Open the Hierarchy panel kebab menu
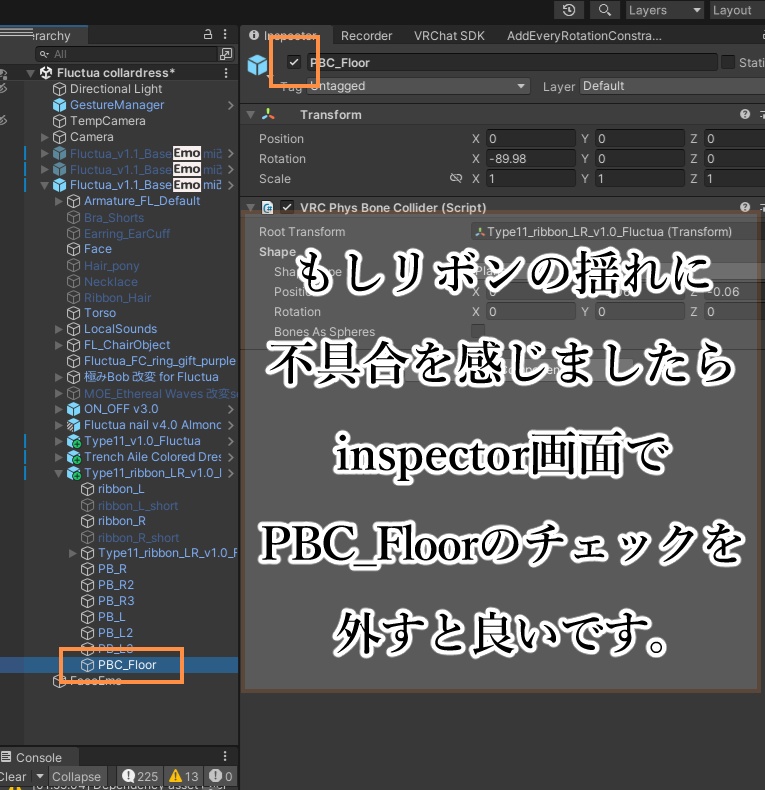Screen dimensions: 765x790 point(225,34)
